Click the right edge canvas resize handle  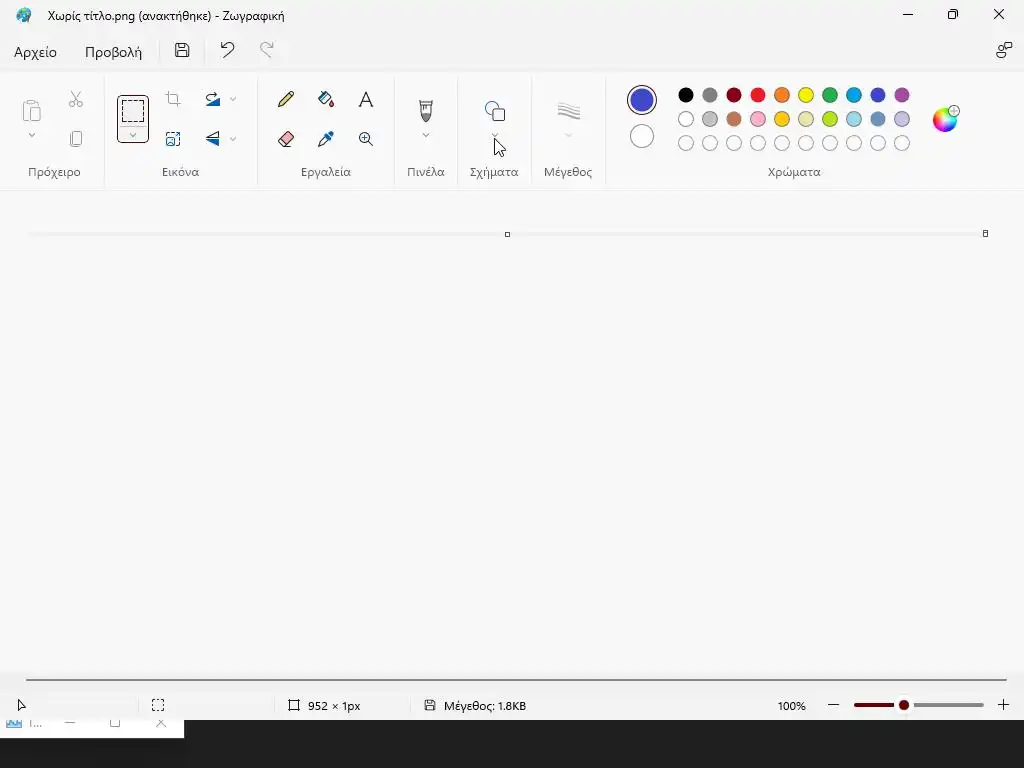tap(985, 233)
